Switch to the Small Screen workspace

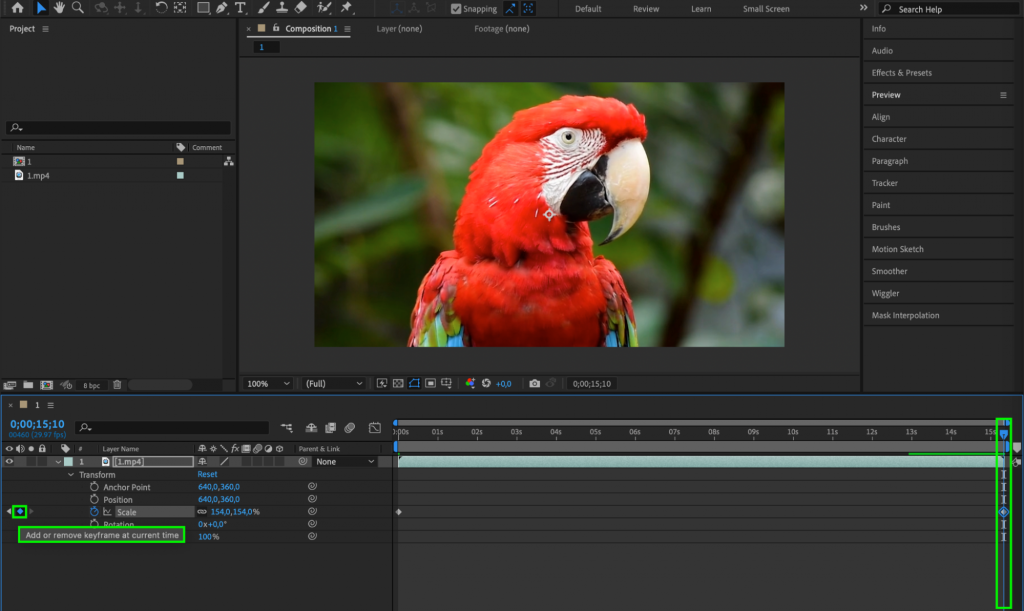coord(765,8)
